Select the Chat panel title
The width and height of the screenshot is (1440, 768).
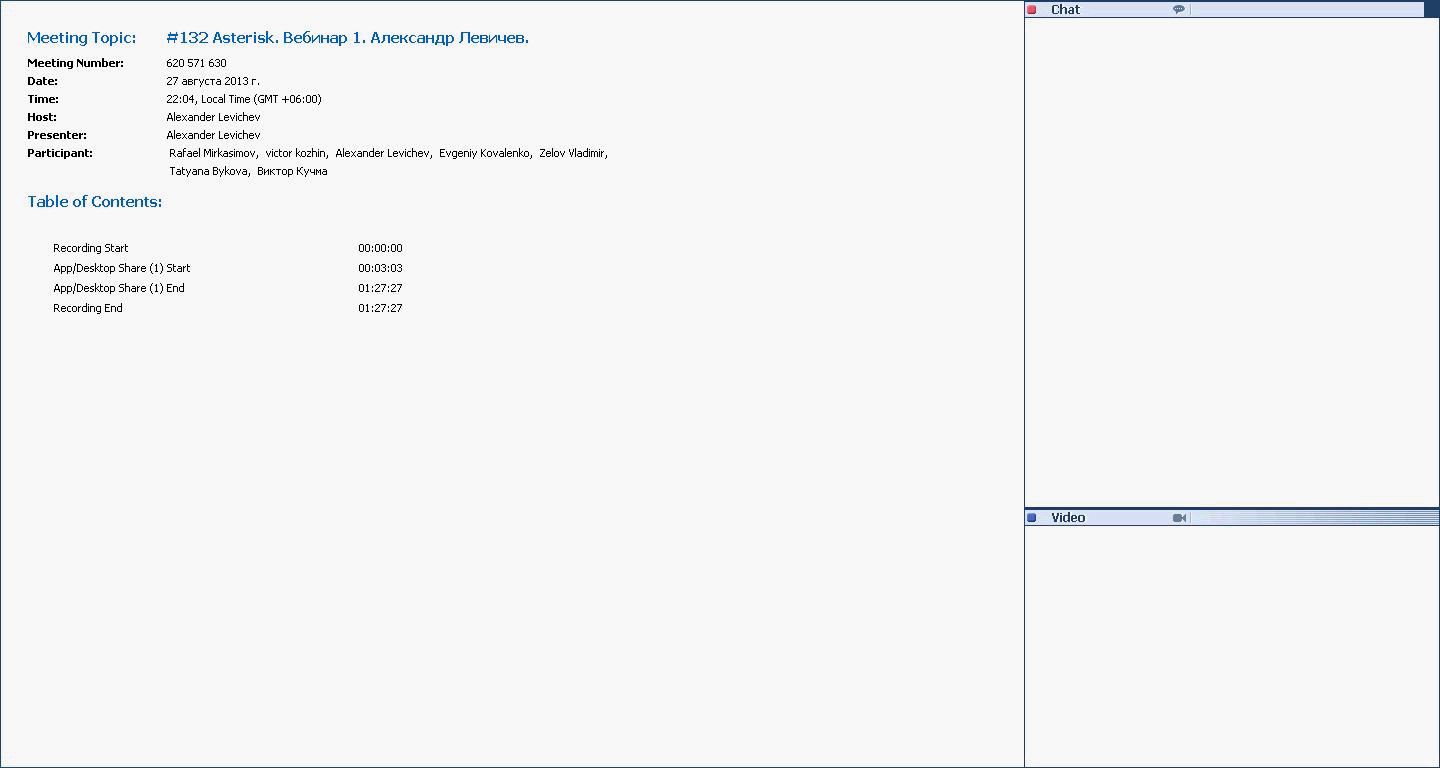coord(1065,10)
